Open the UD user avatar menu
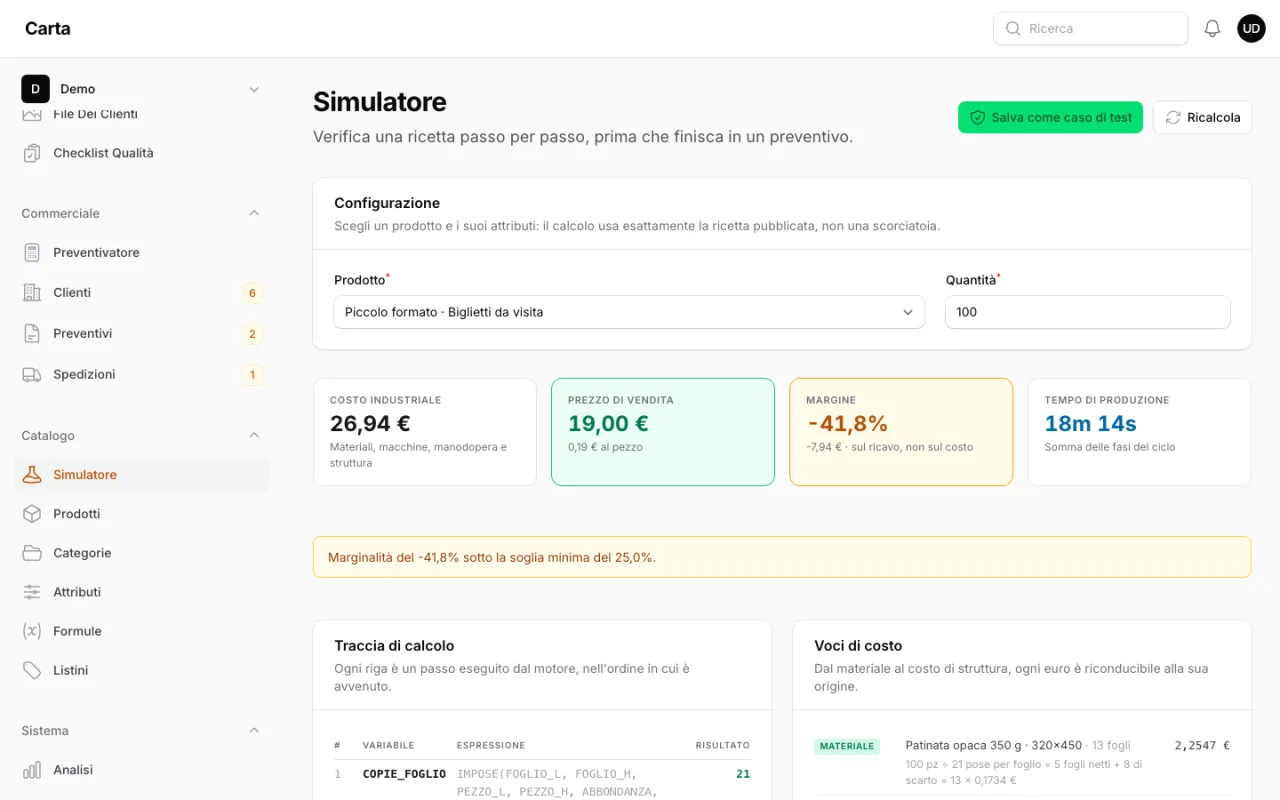Screen dimensions: 1280x800 [x=1251, y=28]
